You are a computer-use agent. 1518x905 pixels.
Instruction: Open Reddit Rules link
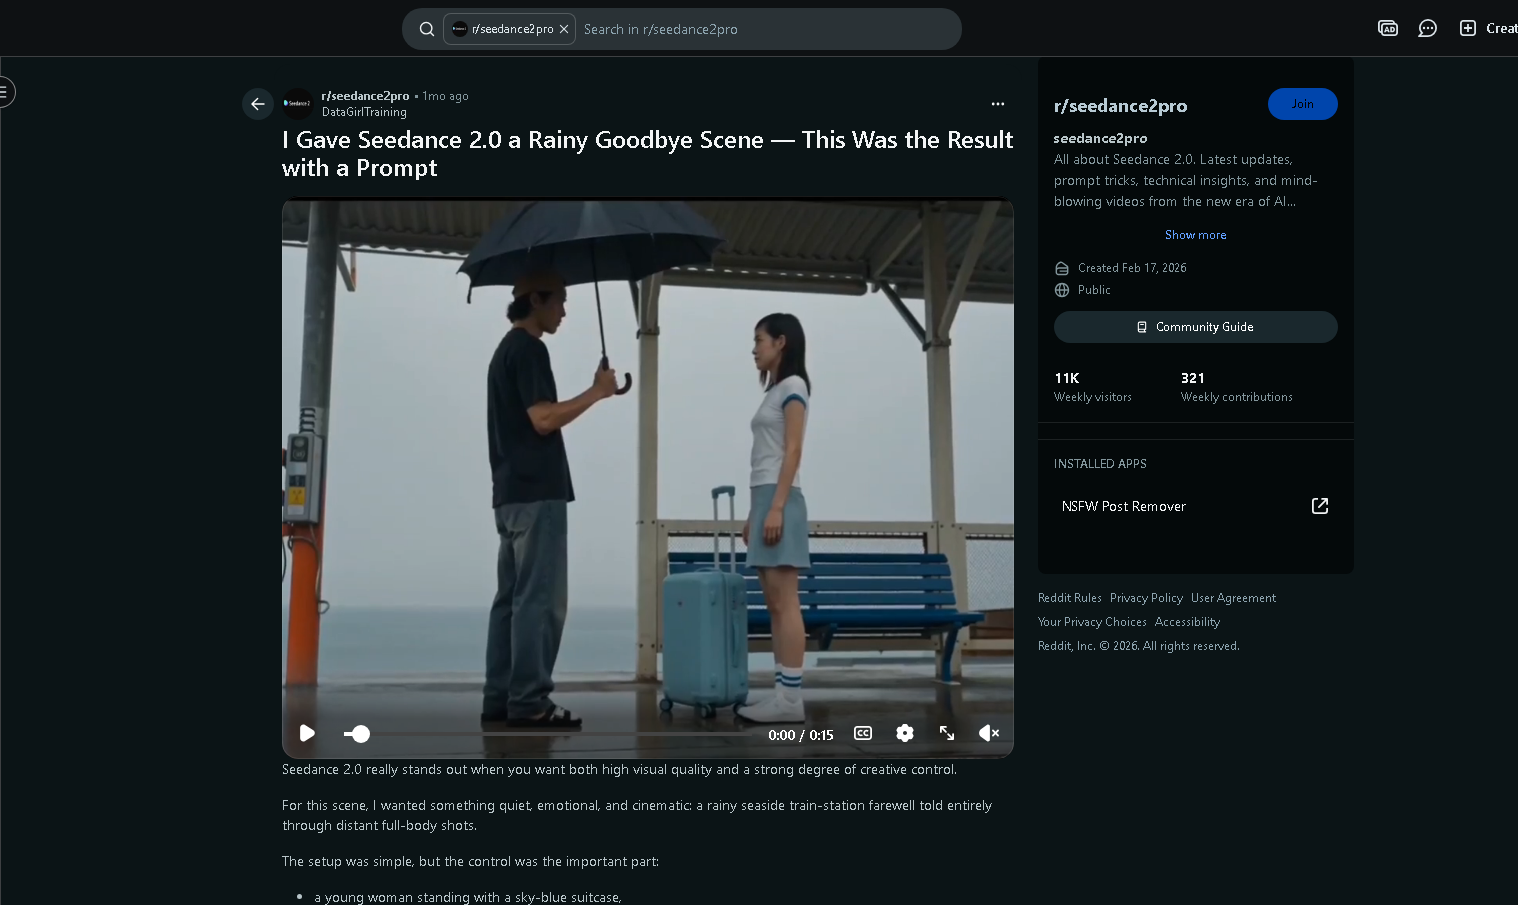1070,598
